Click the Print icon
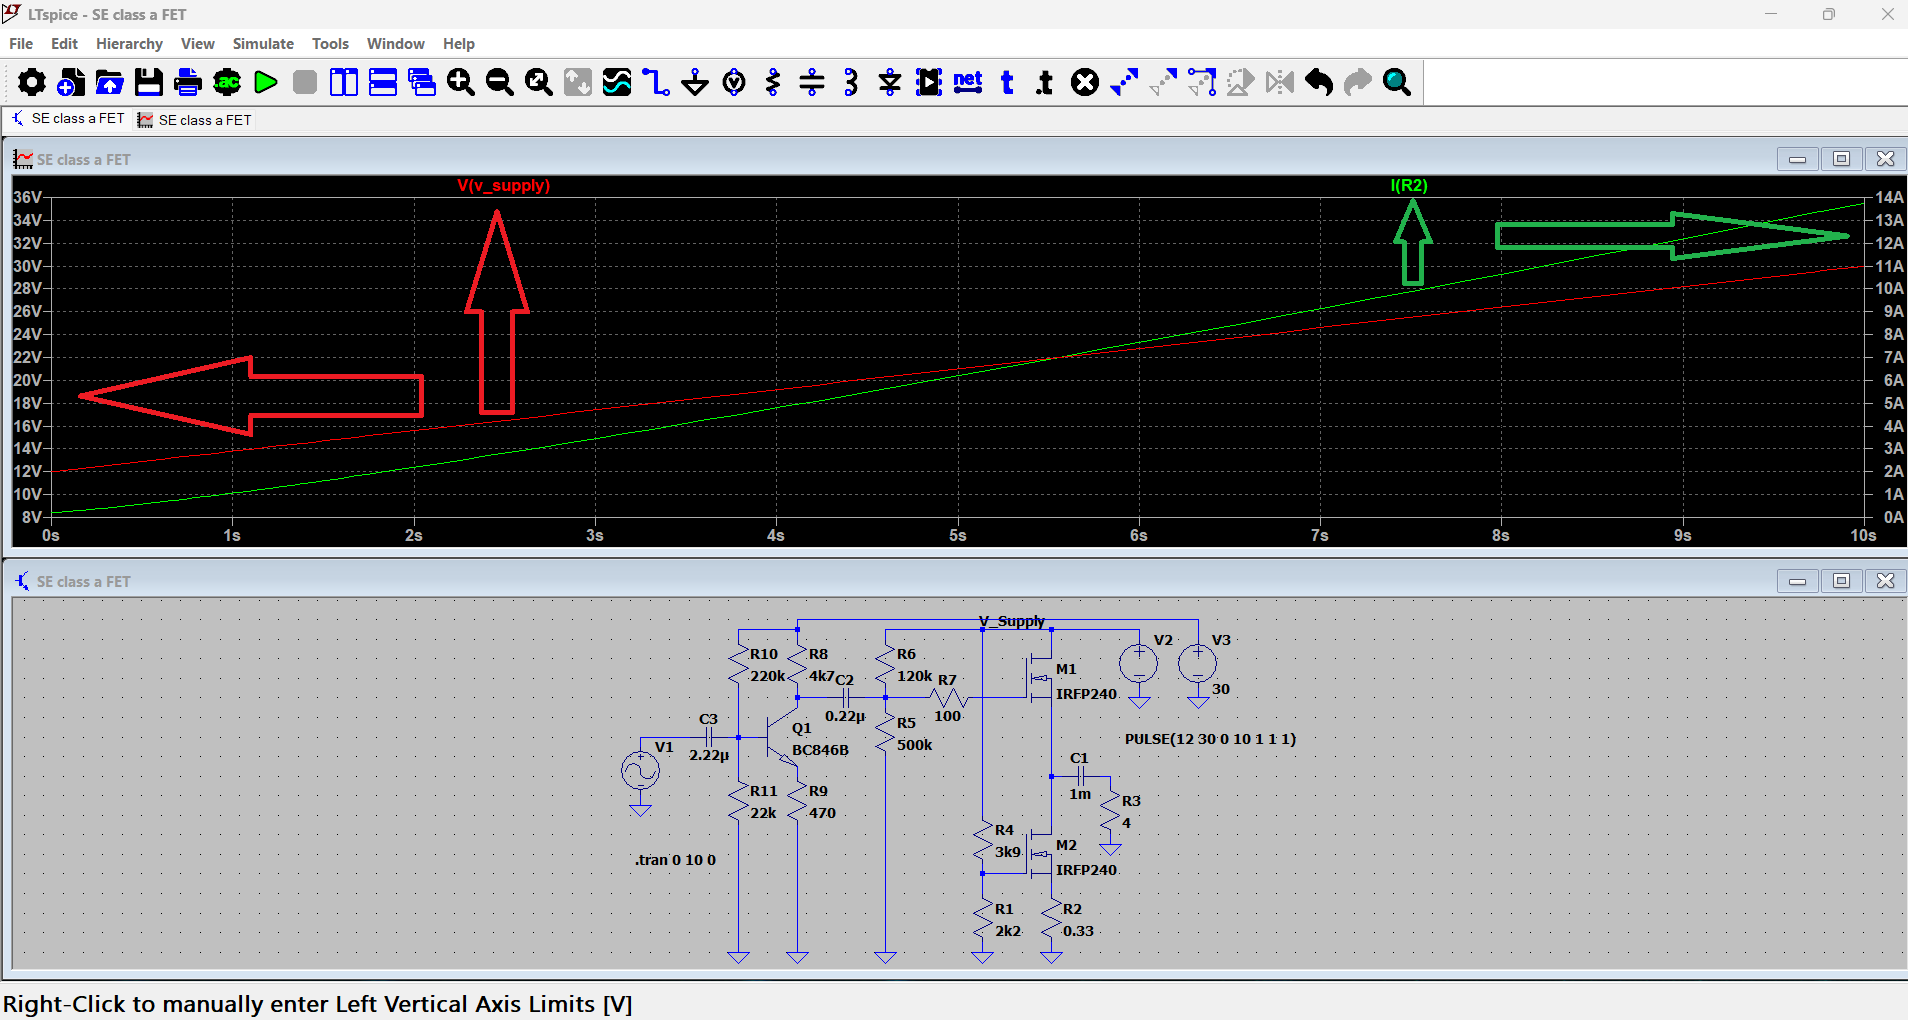 pos(188,82)
